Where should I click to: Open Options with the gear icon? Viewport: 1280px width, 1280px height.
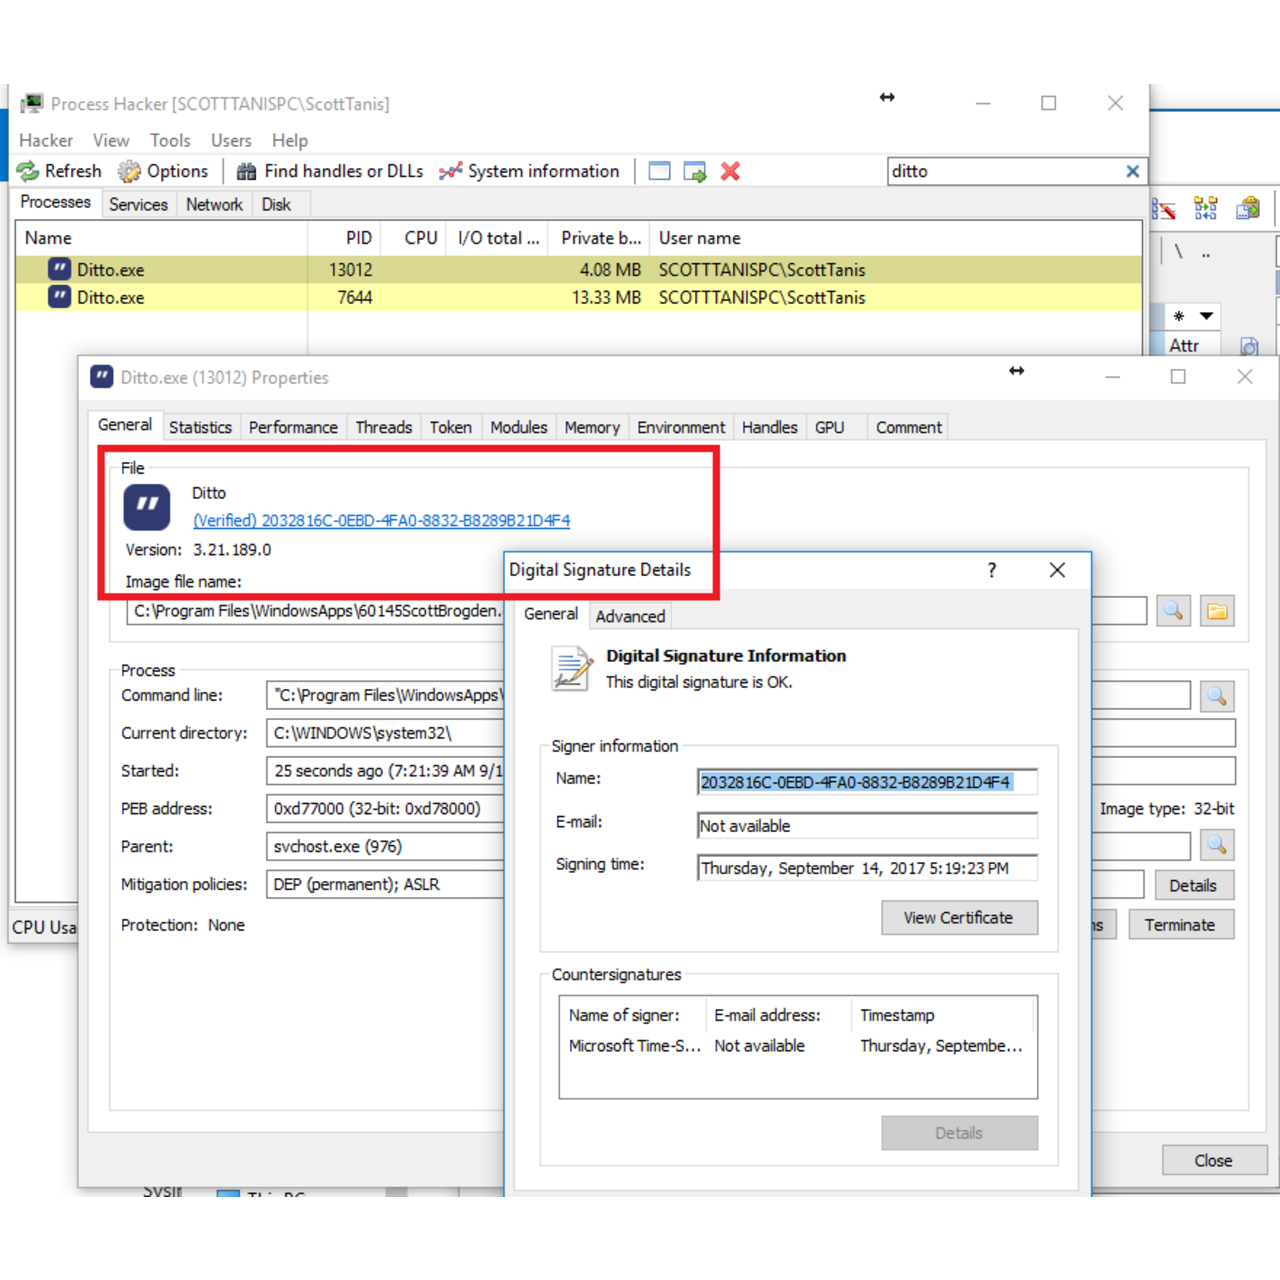coord(130,172)
